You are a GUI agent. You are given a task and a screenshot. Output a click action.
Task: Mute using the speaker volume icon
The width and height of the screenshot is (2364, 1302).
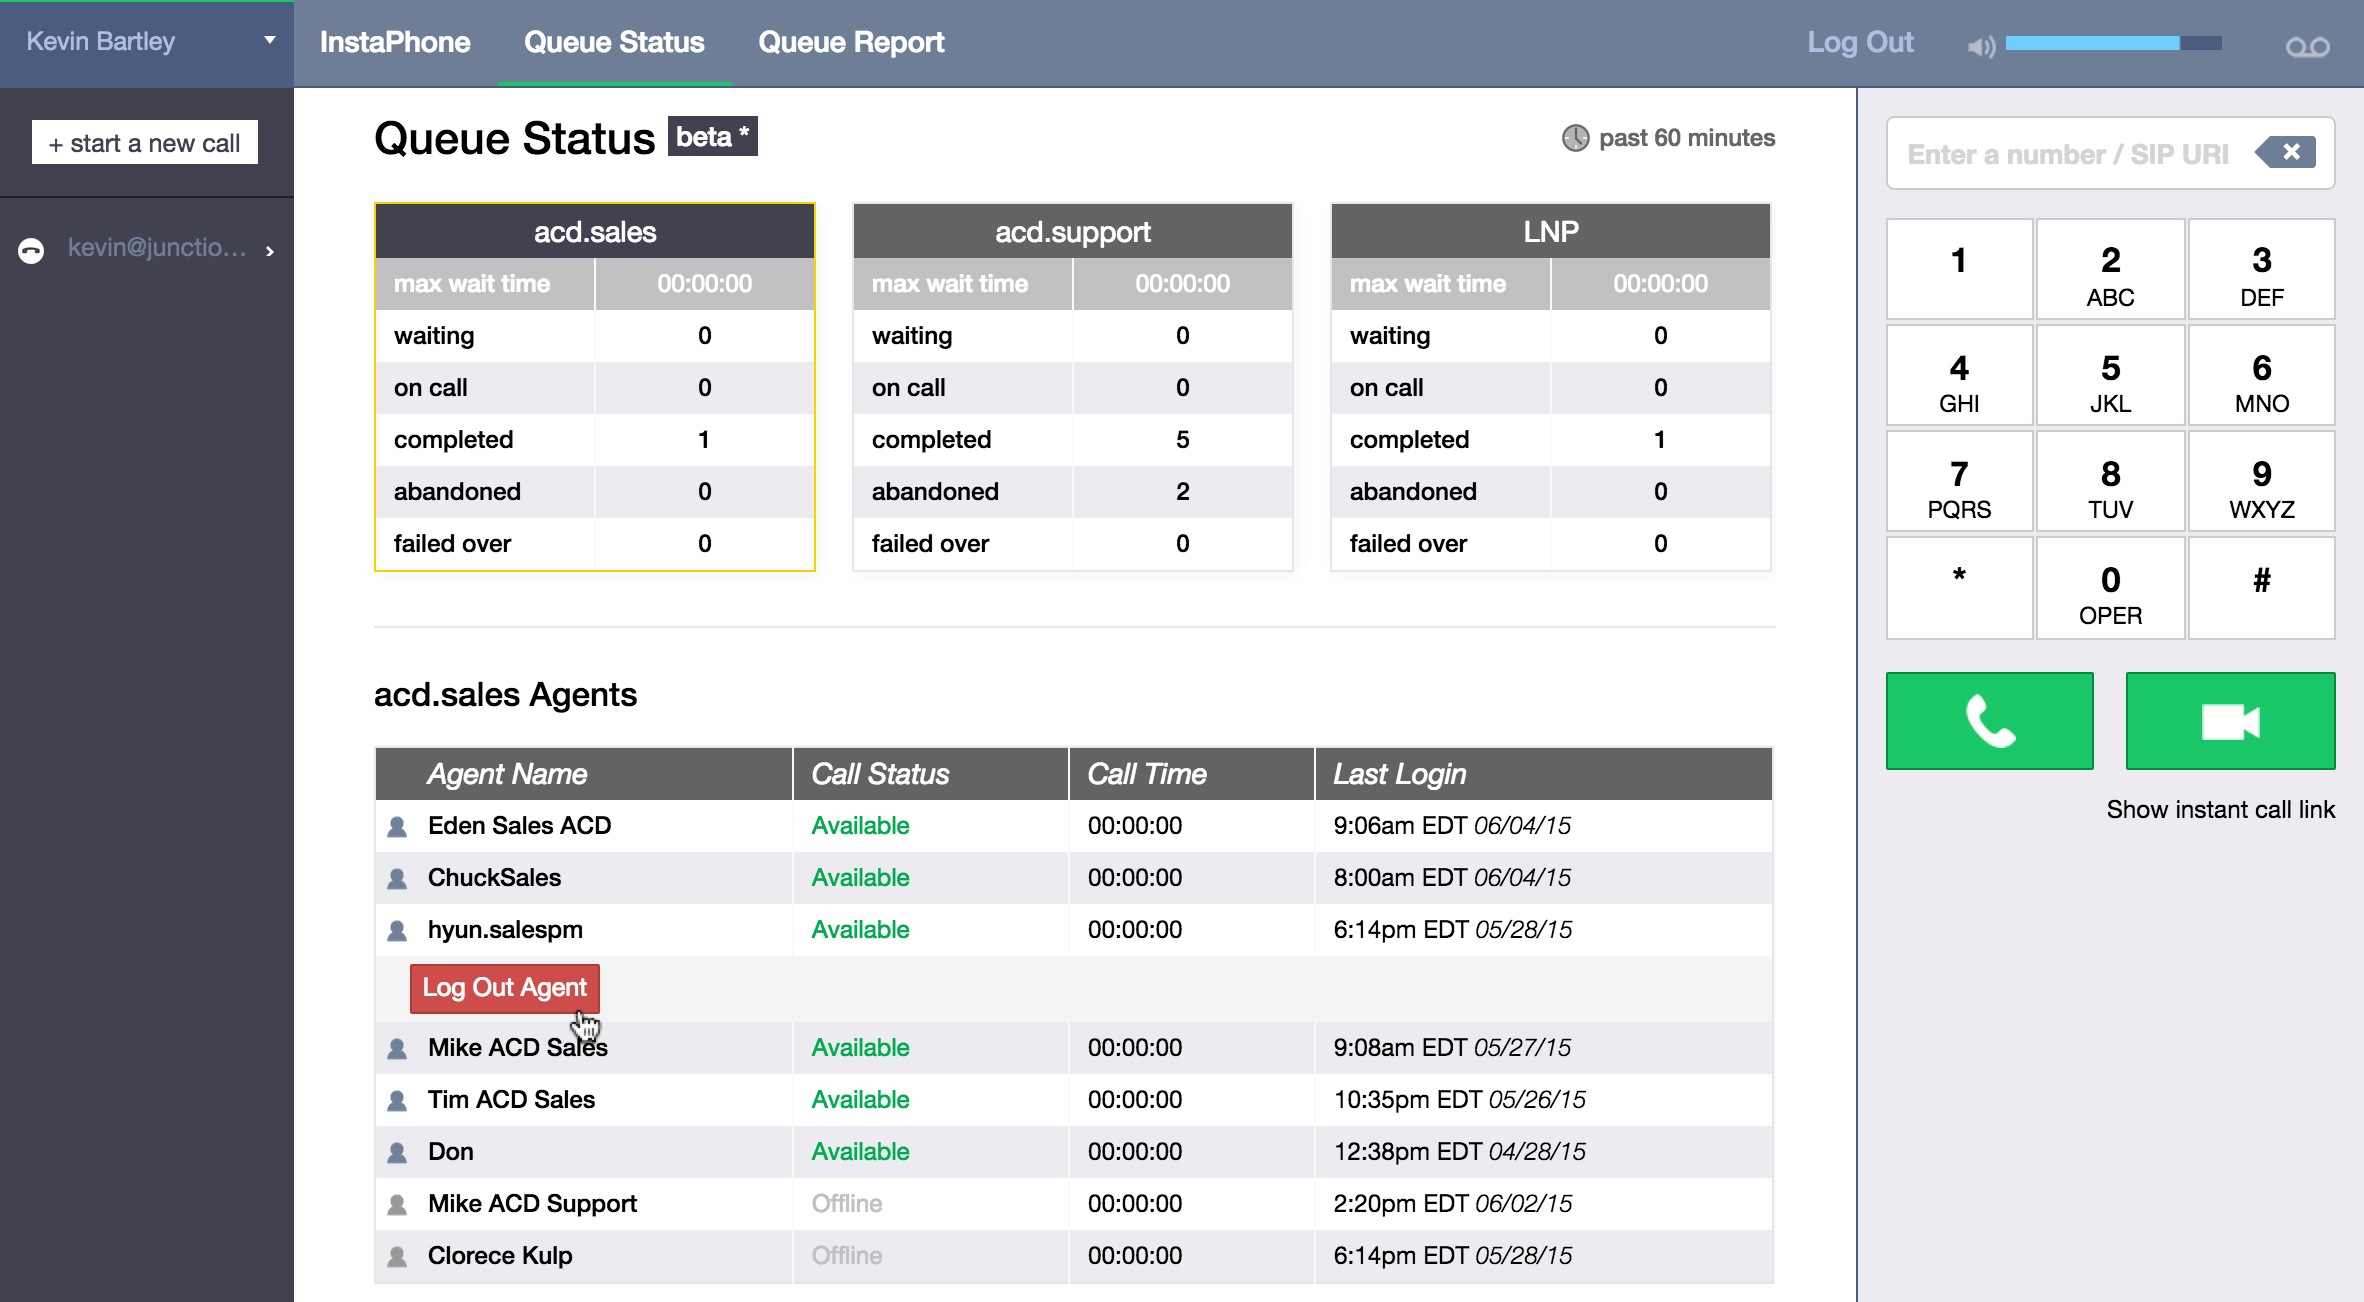[1980, 46]
